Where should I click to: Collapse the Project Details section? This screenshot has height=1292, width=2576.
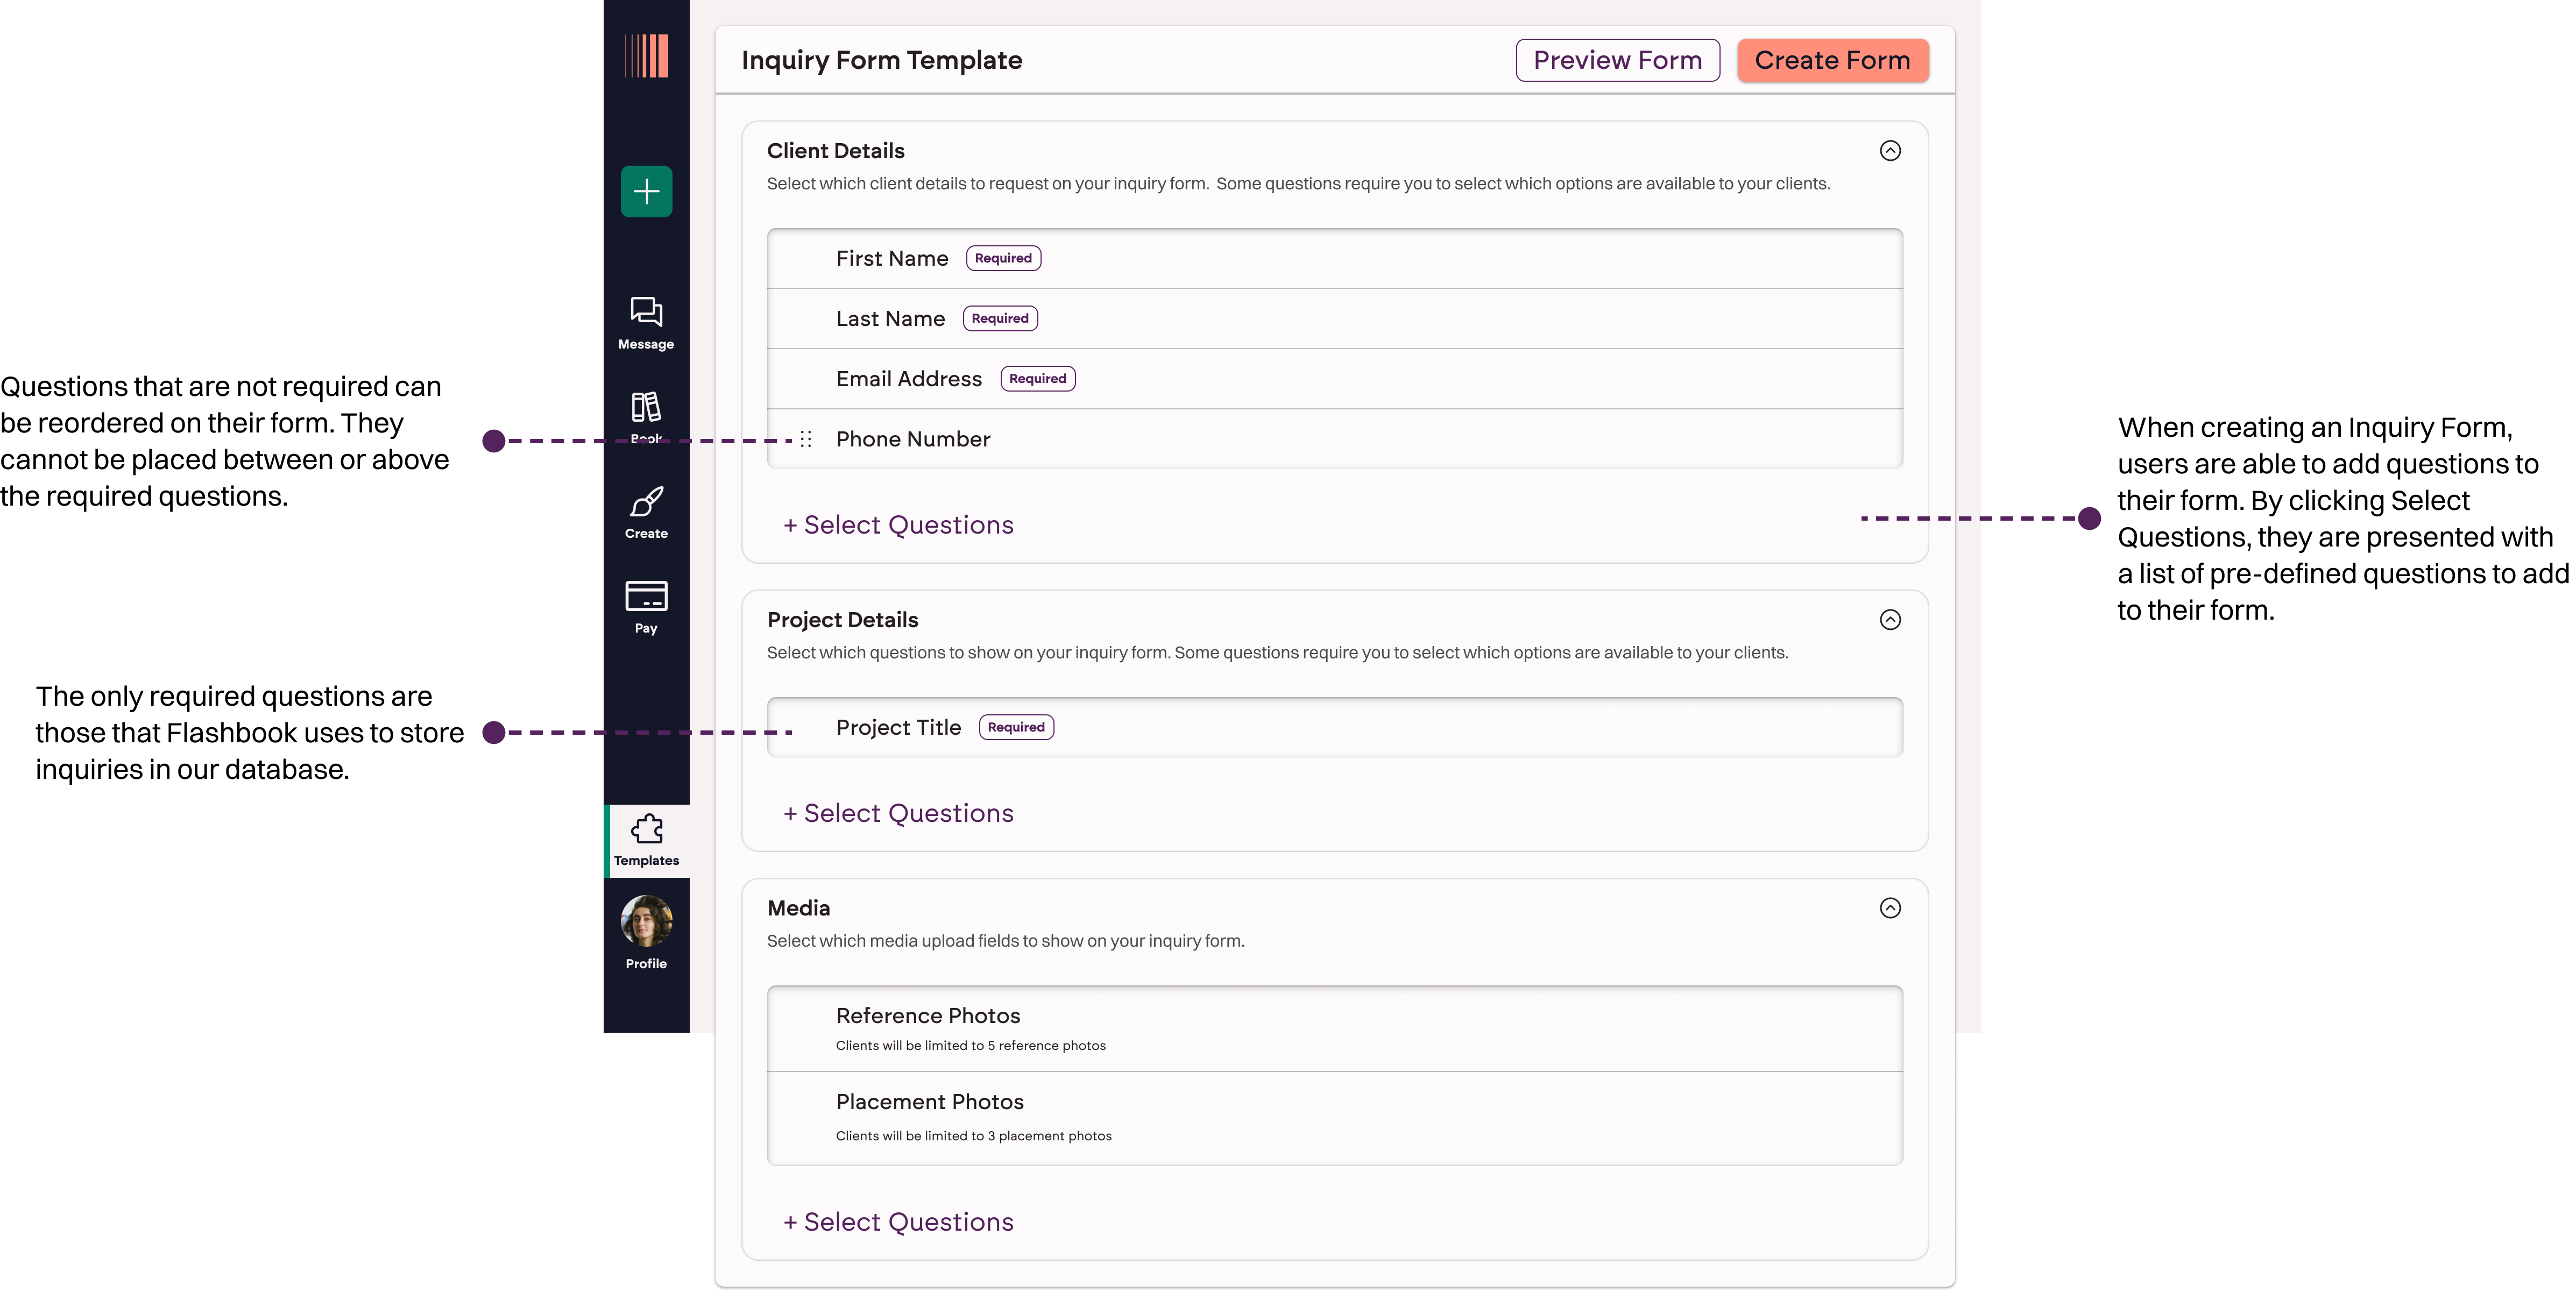tap(1889, 620)
